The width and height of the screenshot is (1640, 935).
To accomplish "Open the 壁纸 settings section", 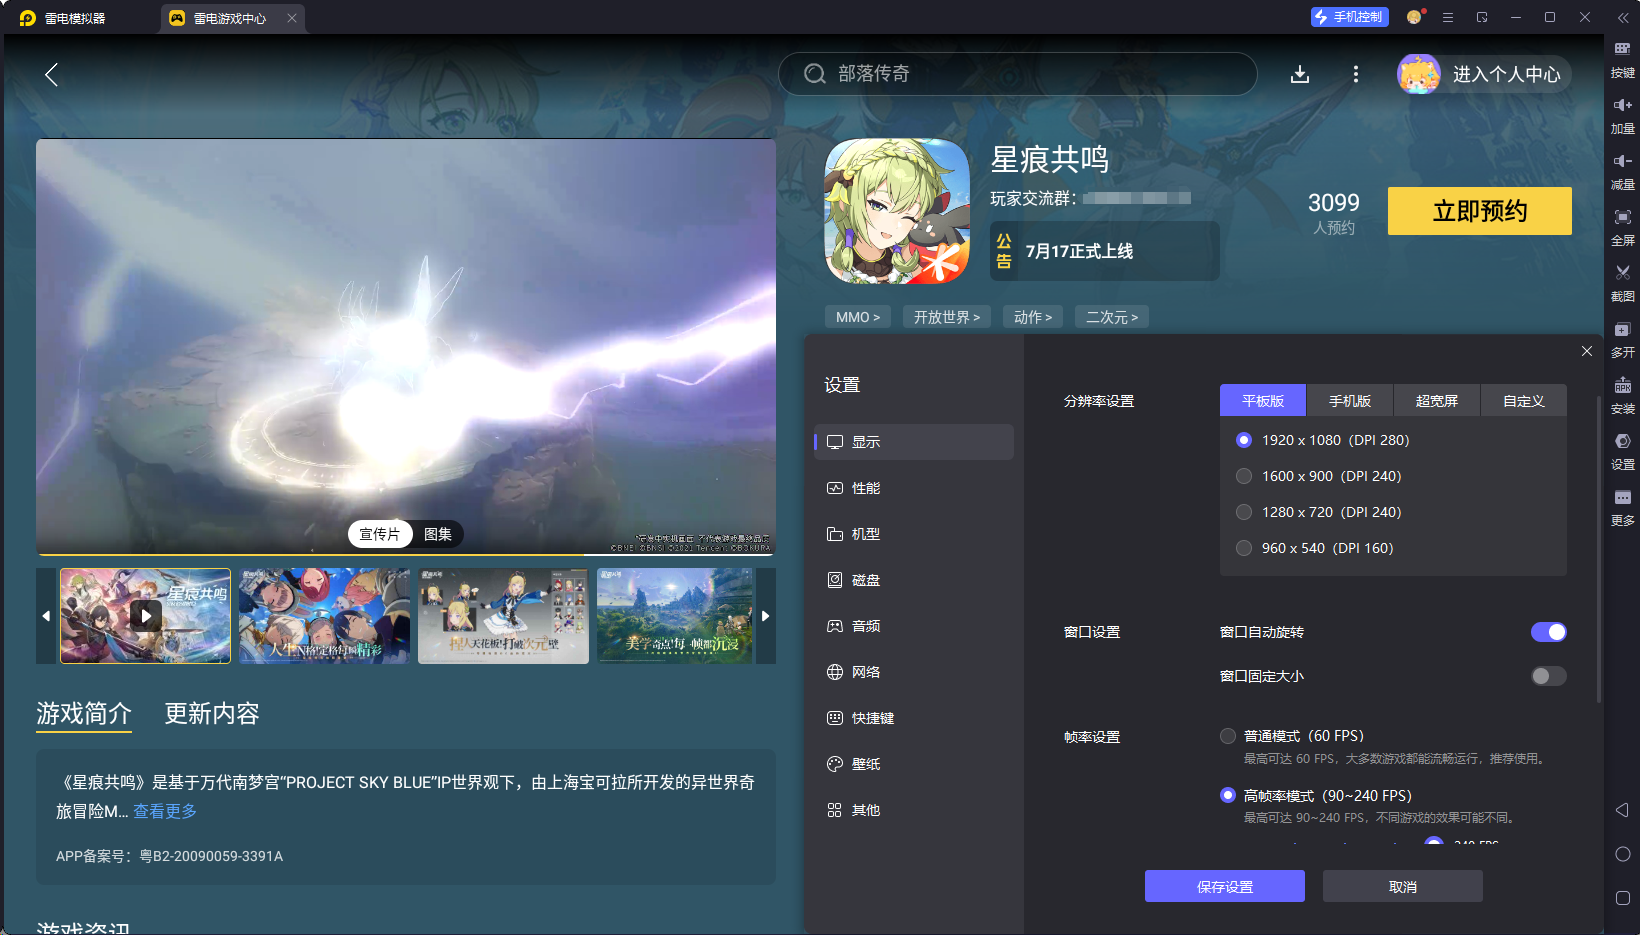I will [914, 764].
